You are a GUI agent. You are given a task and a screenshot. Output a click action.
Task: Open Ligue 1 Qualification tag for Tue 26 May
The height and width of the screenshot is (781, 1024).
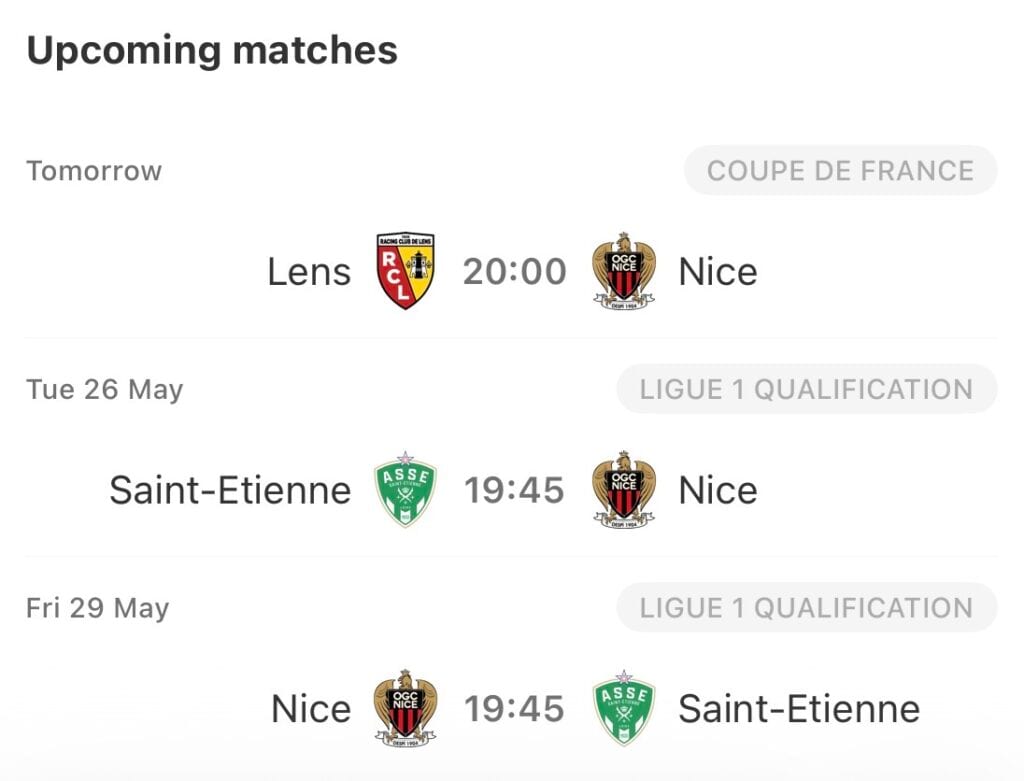click(x=807, y=389)
